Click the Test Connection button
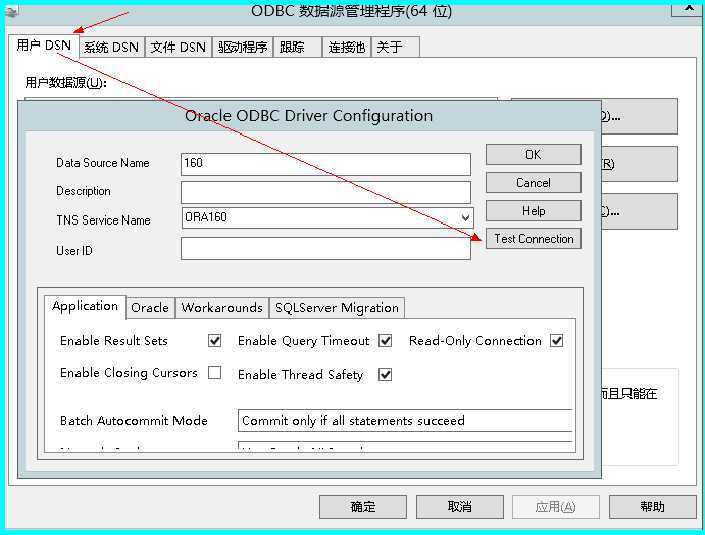 (534, 239)
